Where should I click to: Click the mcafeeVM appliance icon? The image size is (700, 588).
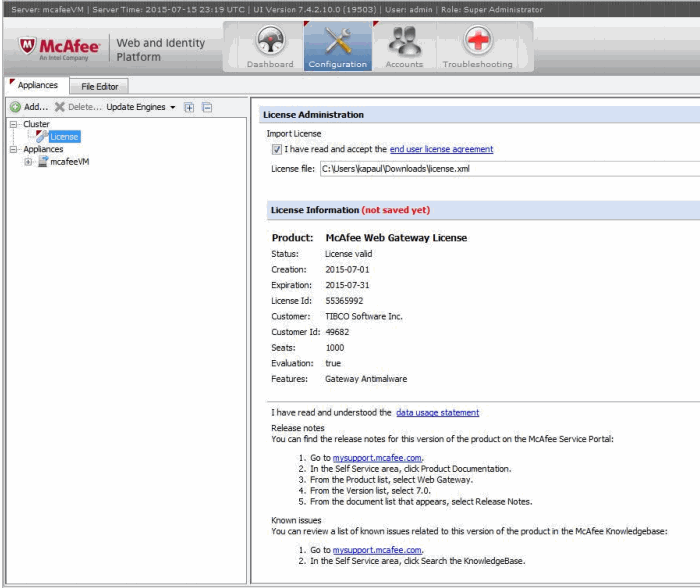[x=43, y=162]
